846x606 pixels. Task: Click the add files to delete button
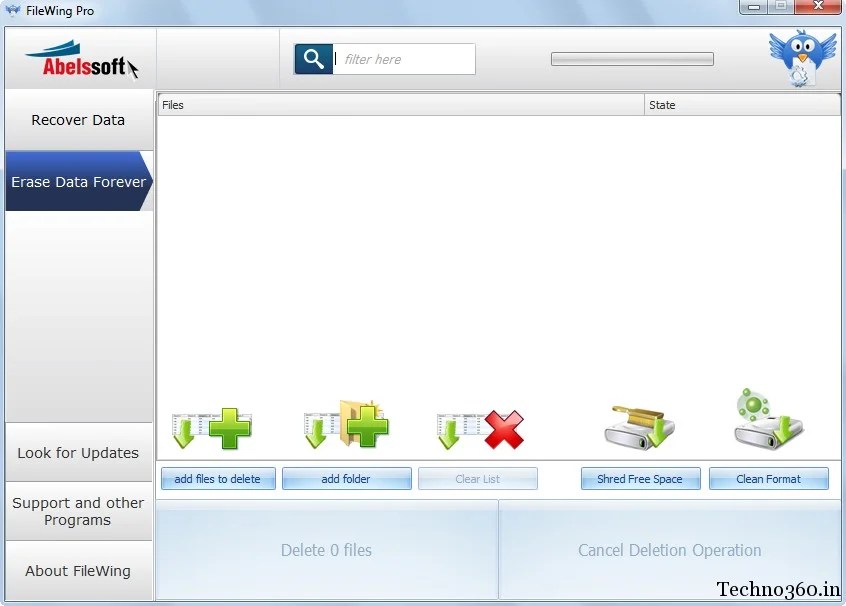(x=218, y=479)
